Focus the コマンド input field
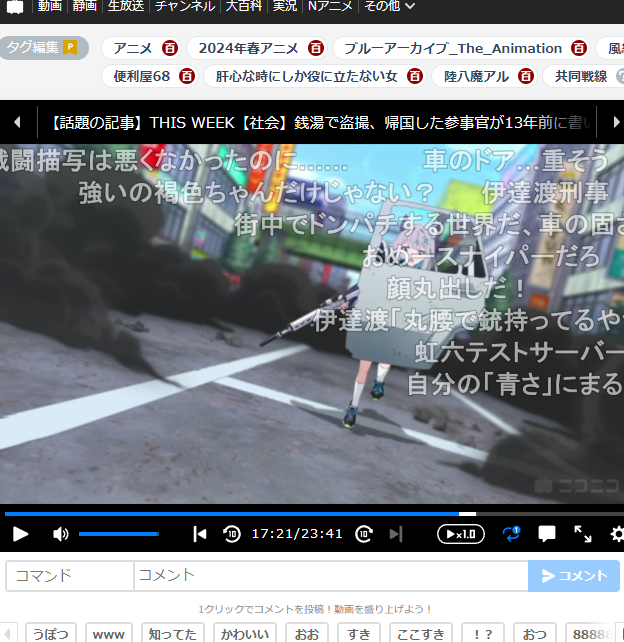Screen dimensions: 624x642 [x=70, y=576]
